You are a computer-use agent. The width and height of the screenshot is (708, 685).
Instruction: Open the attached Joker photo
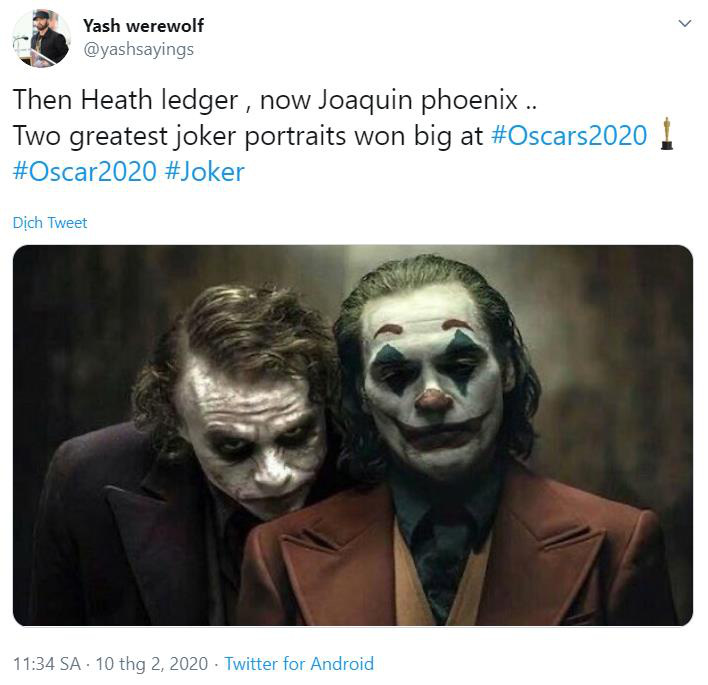353,435
